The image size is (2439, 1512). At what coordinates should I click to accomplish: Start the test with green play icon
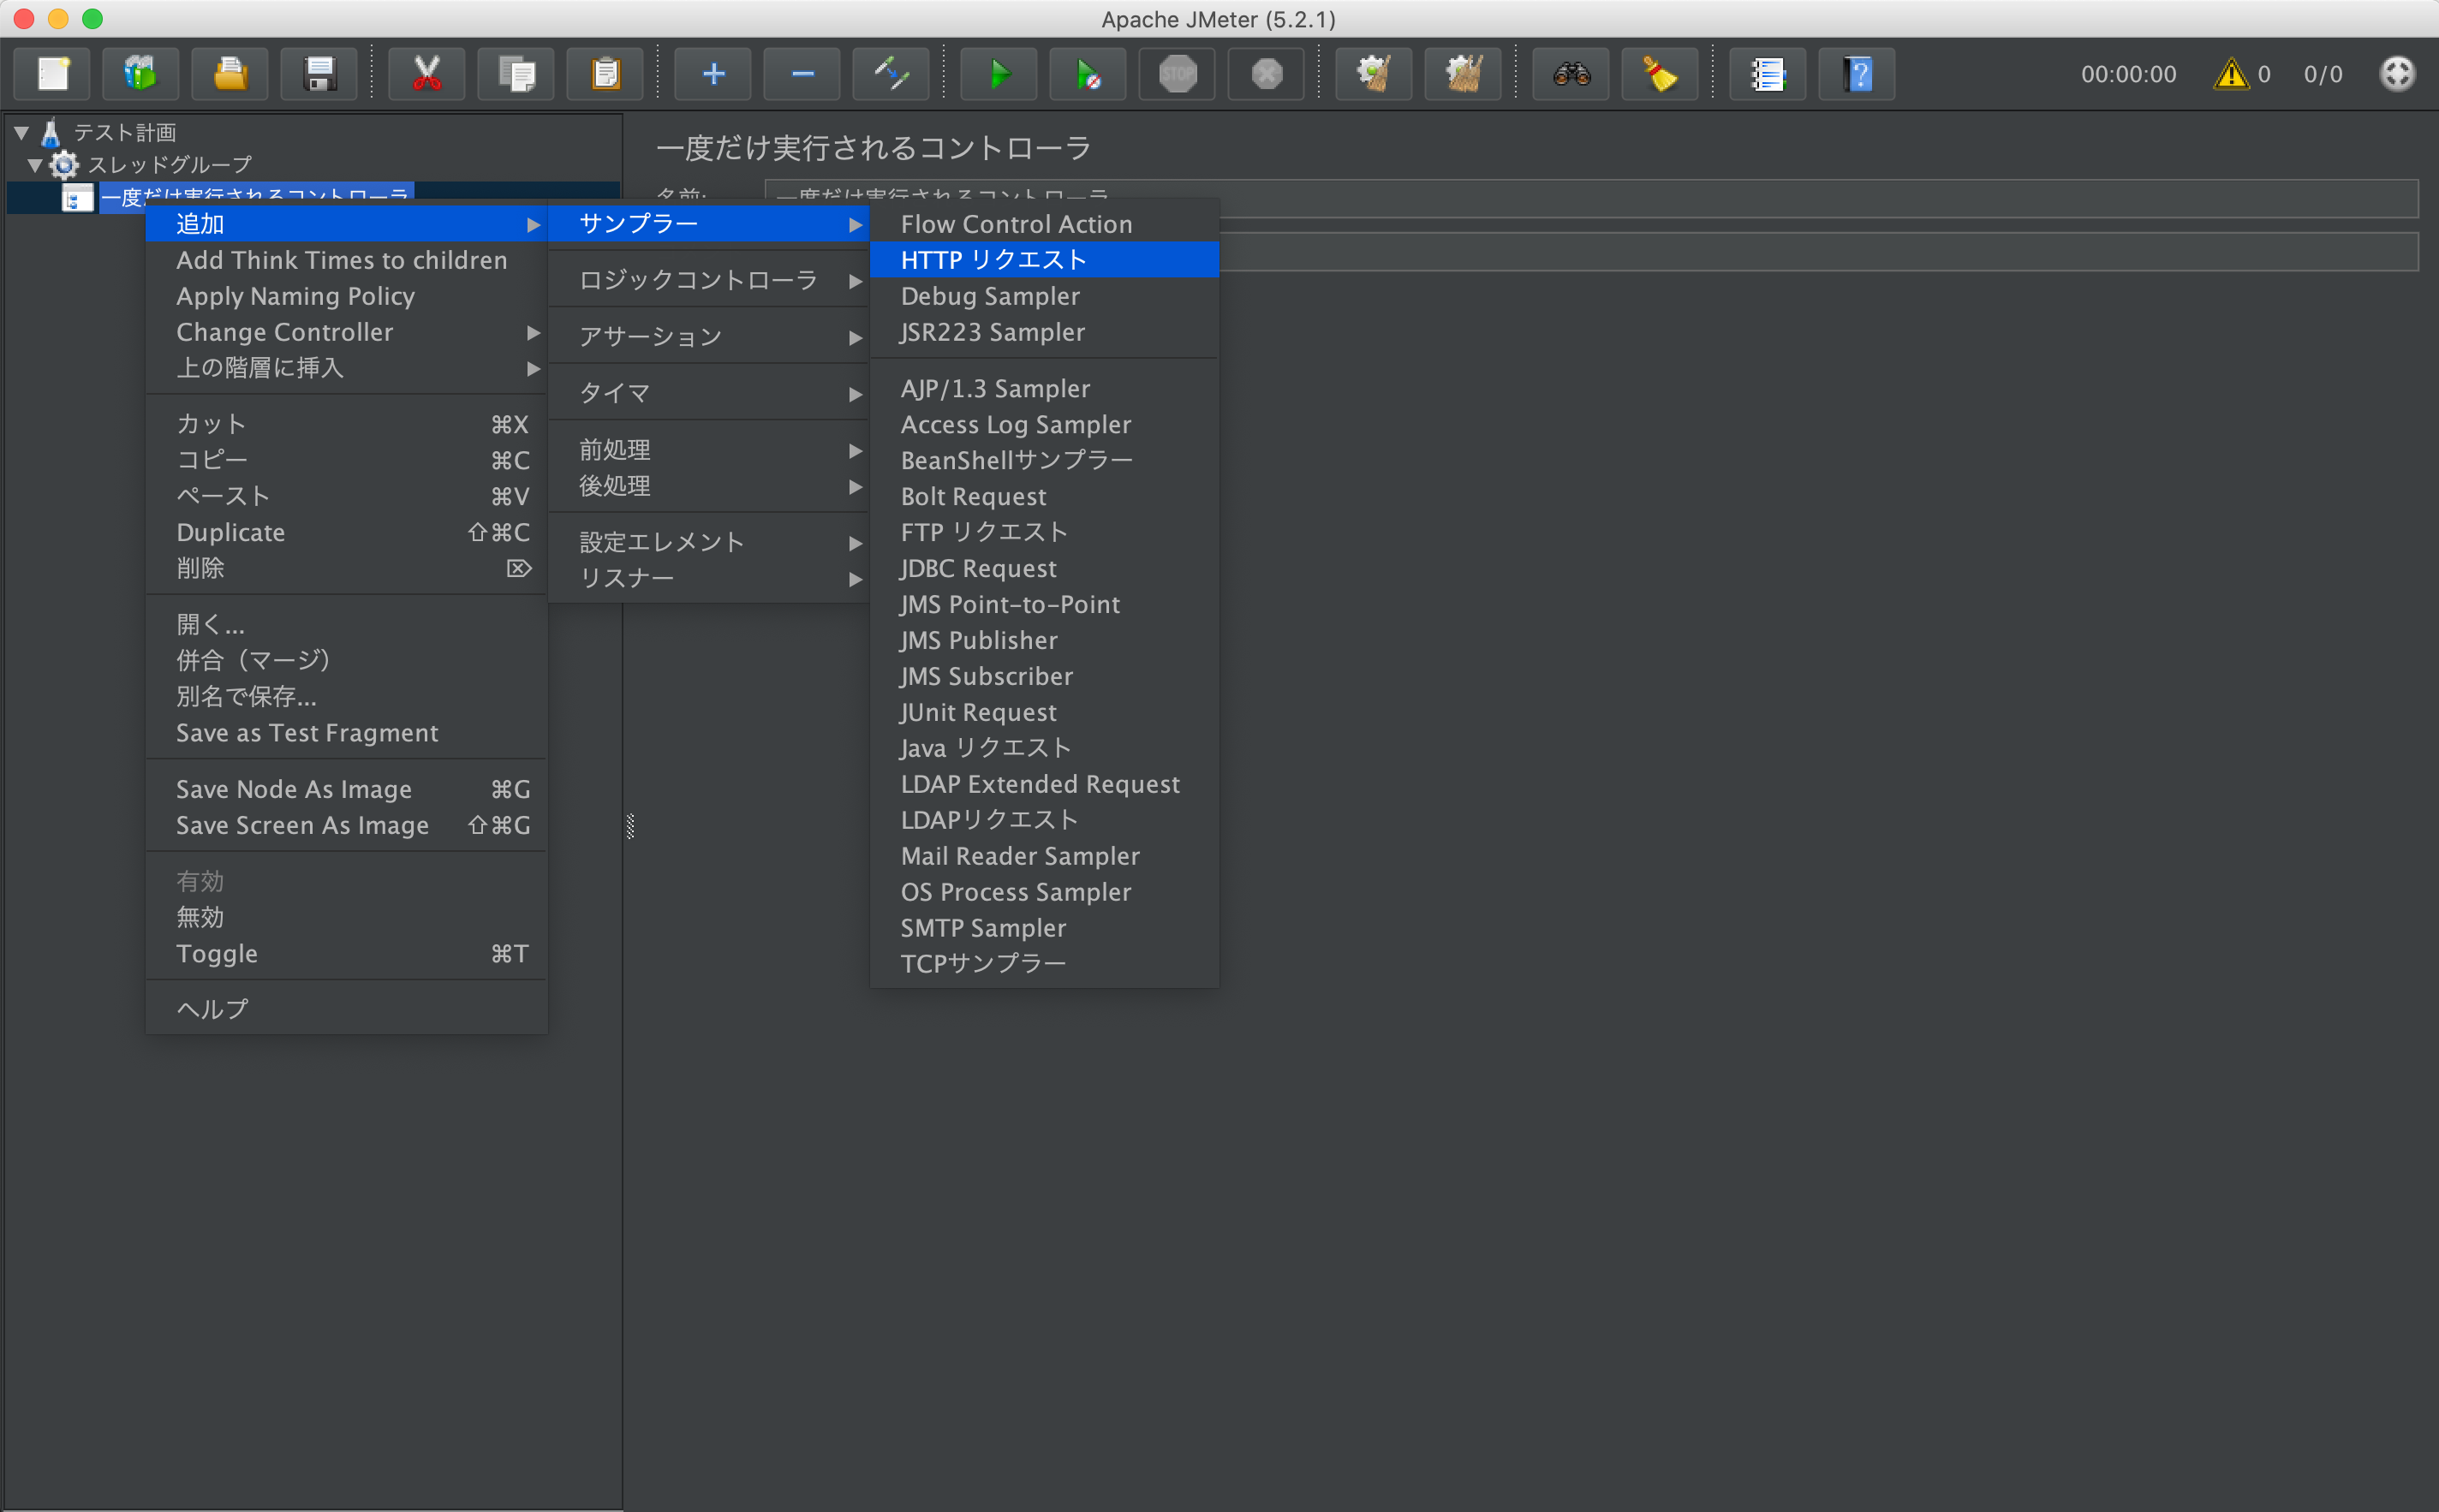coord(999,74)
